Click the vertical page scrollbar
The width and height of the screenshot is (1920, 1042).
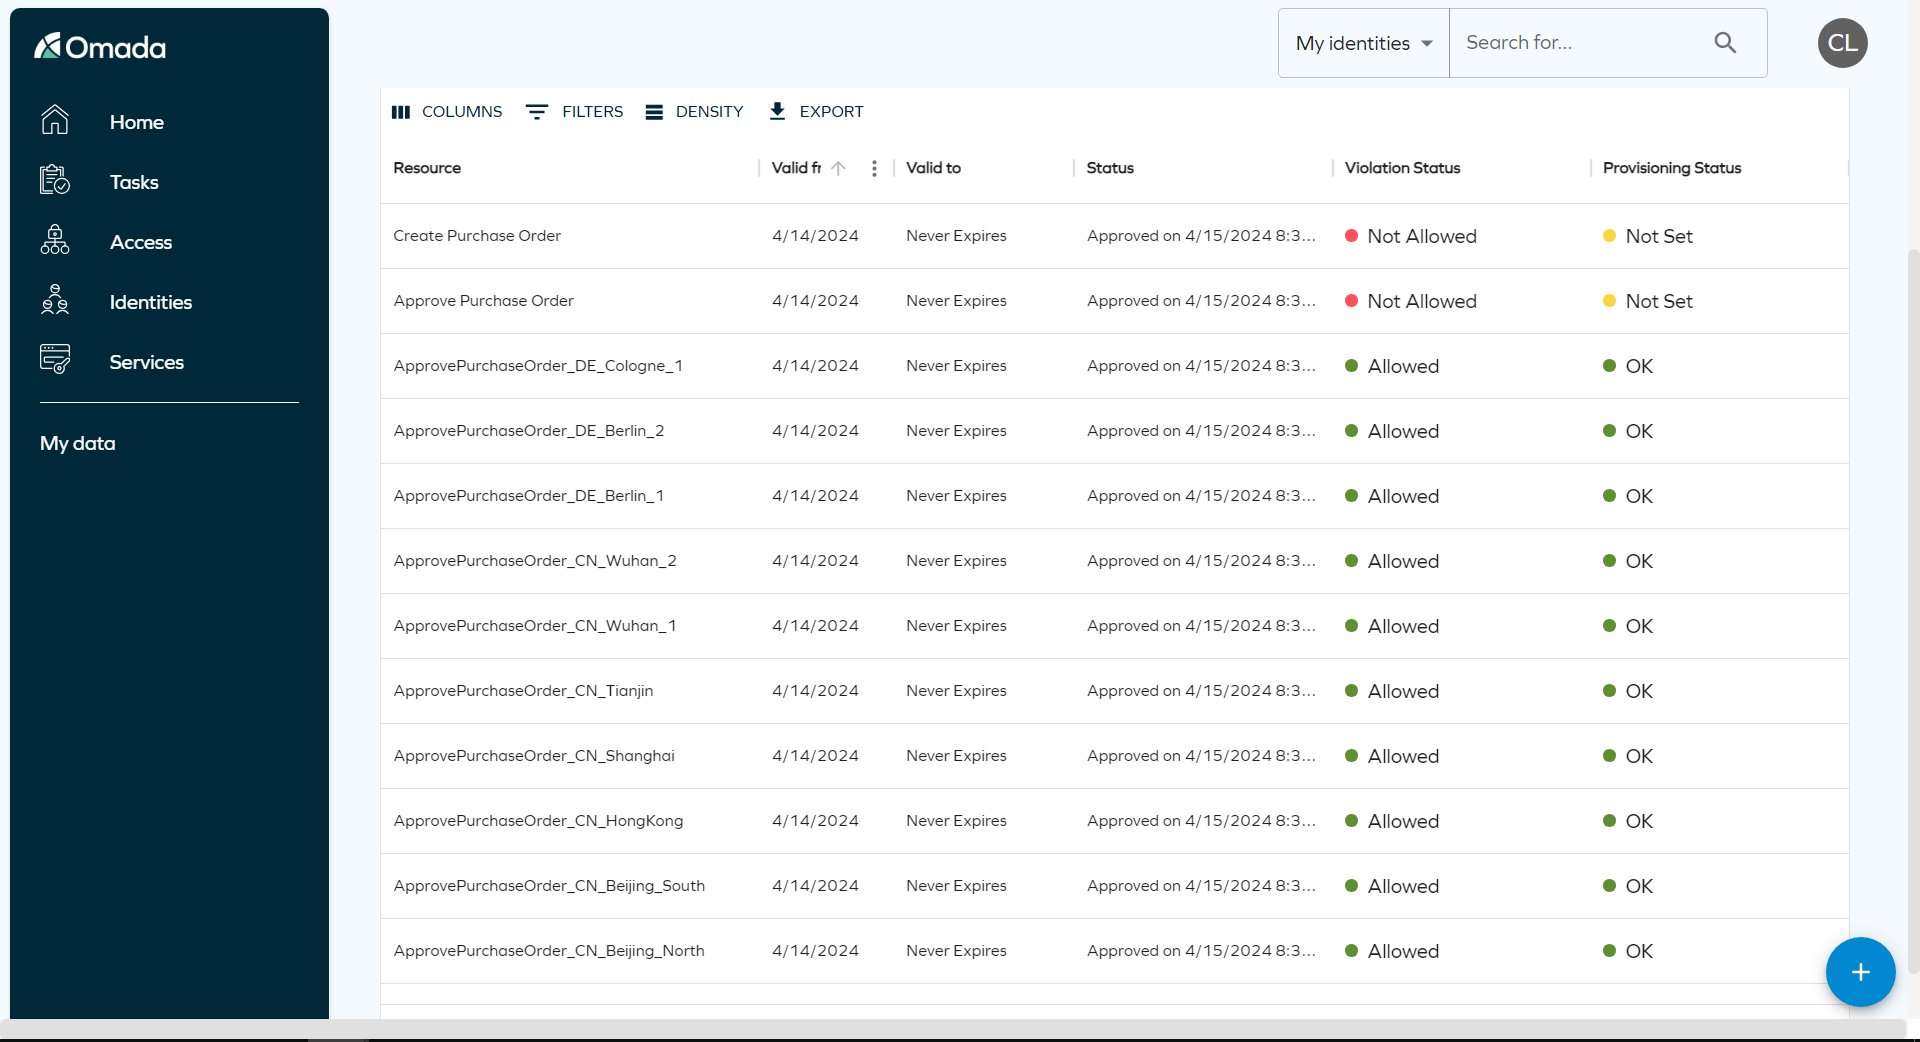click(x=1914, y=610)
